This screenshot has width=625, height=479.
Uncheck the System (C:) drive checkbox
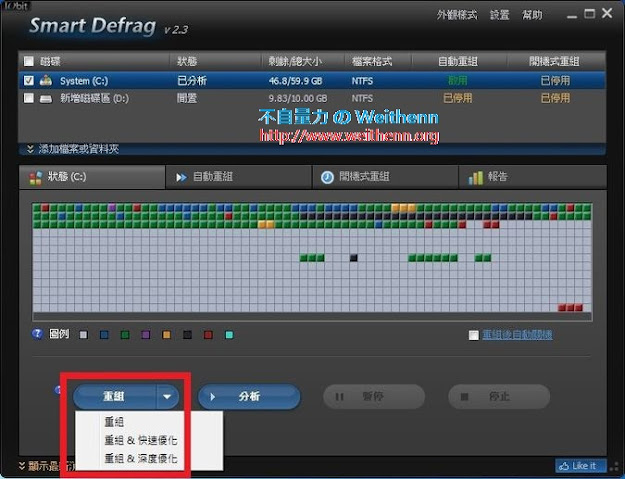pos(29,80)
